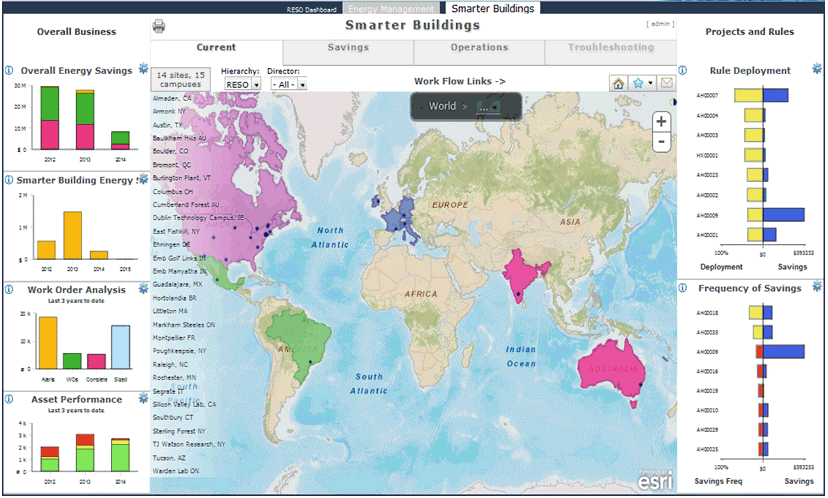Select Boulder, CO in the site list

(170, 151)
